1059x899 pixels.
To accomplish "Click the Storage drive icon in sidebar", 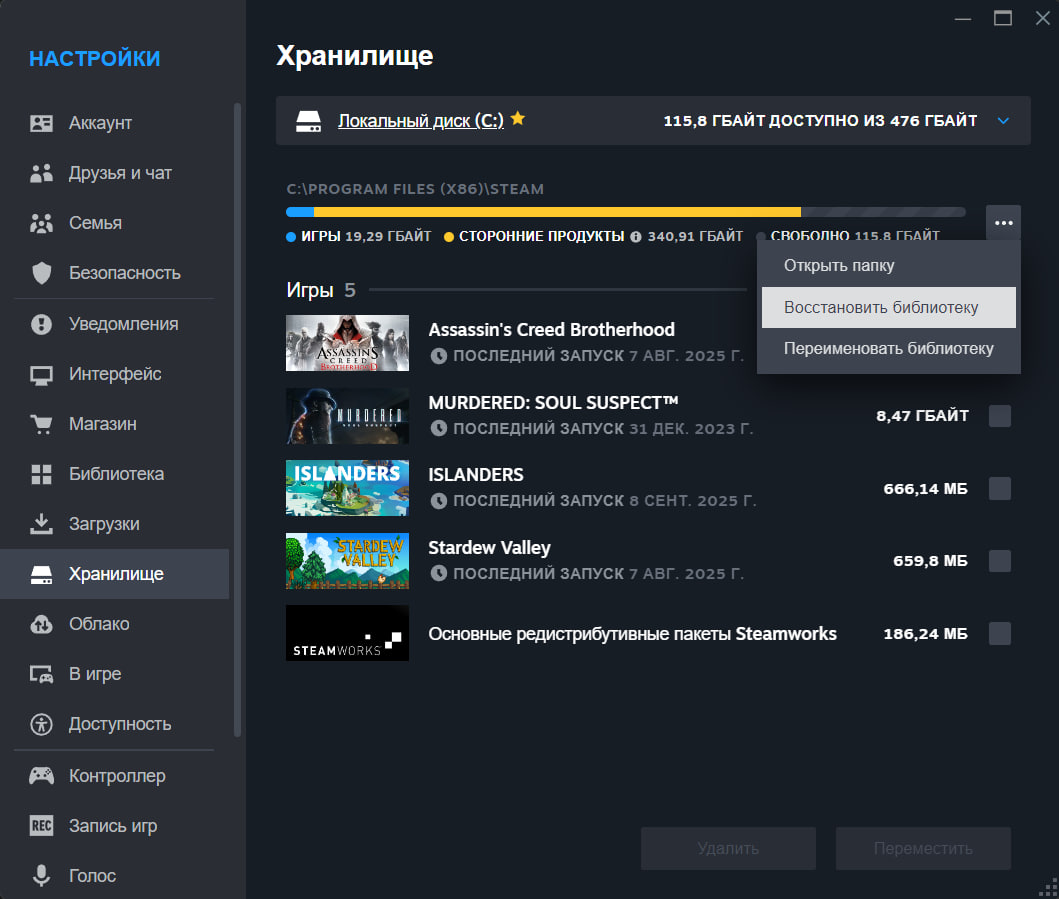I will coord(41,574).
